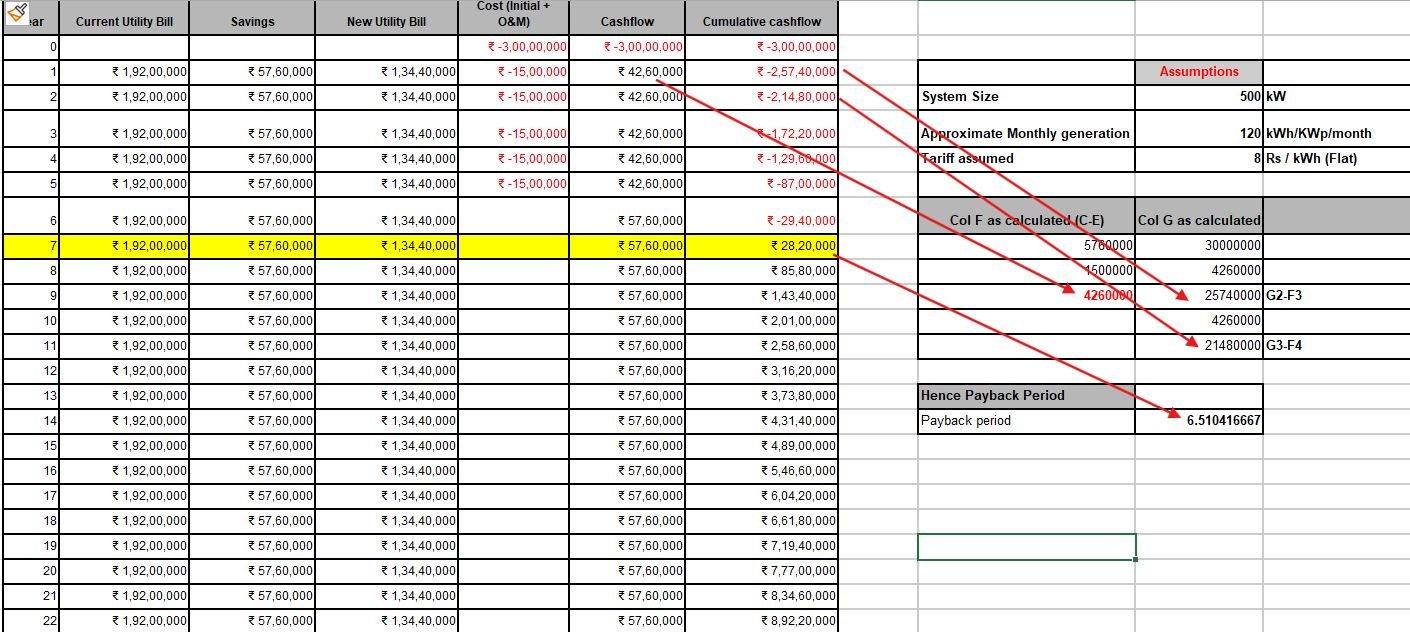Click the G2-F3 note cell
Viewport: 1410px width, 632px height.
point(1336,296)
